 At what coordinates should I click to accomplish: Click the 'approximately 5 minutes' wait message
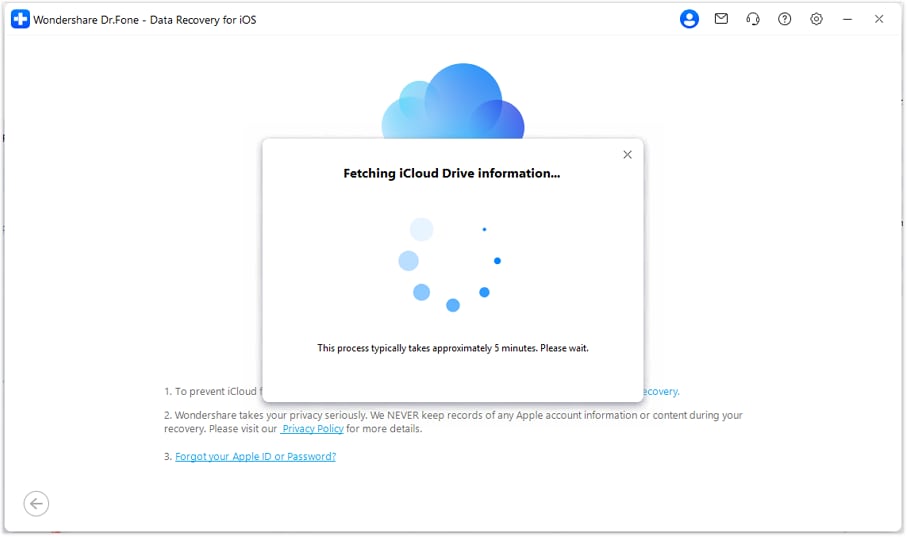[453, 348]
